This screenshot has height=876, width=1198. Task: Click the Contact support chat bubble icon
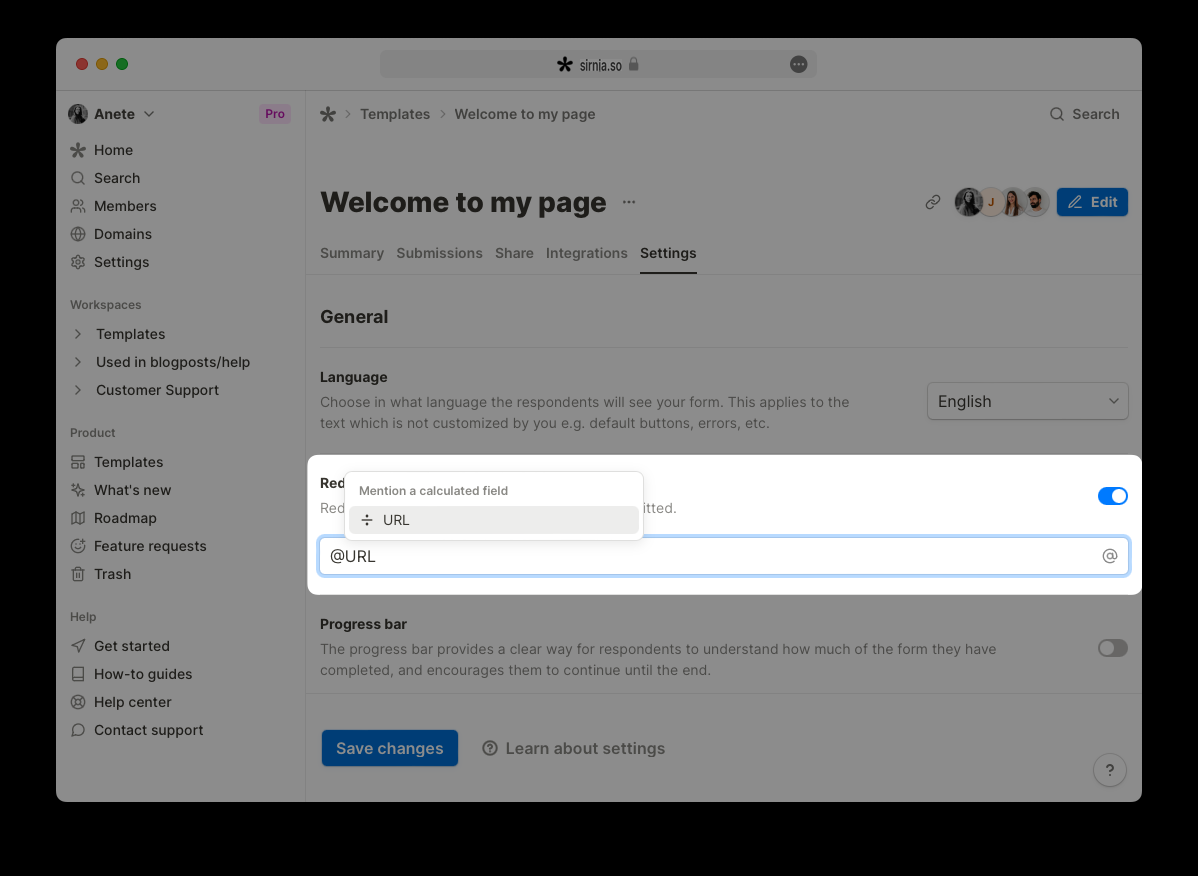(x=78, y=730)
